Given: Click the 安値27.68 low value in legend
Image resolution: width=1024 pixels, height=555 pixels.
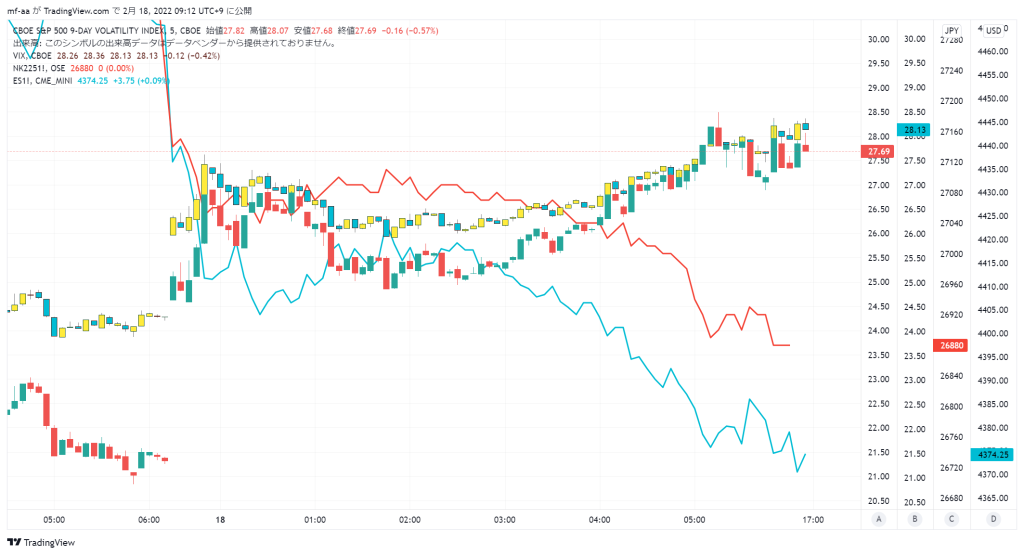Looking at the screenshot, I should pos(313,31).
